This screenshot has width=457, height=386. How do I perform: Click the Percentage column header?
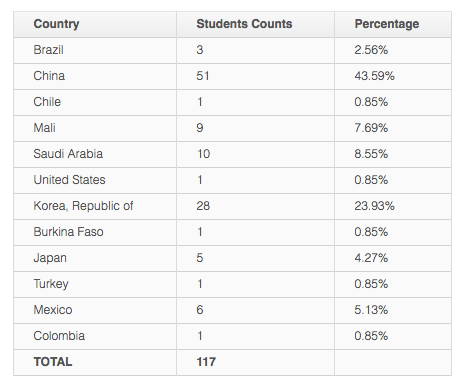click(x=393, y=24)
